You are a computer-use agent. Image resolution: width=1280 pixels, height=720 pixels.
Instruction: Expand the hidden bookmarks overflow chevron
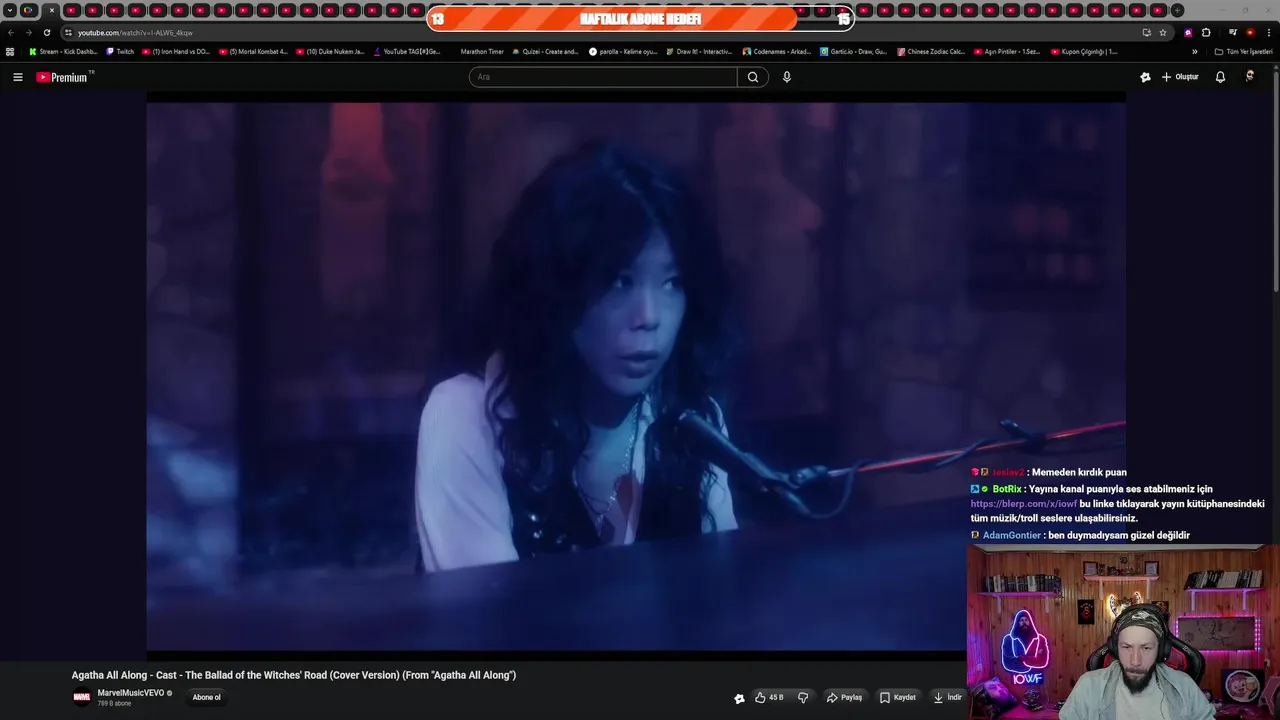point(1194,51)
